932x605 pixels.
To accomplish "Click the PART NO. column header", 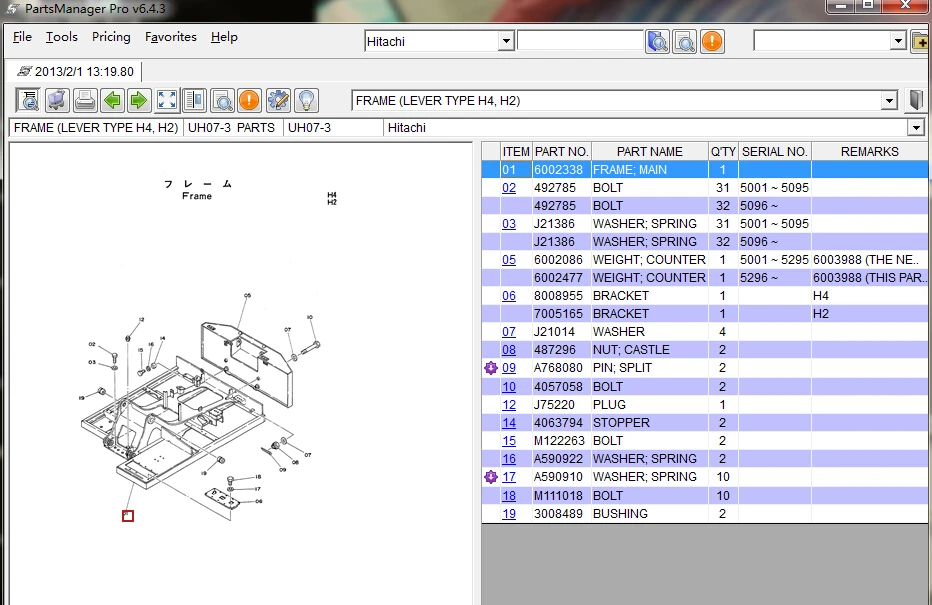I will click(x=562, y=152).
